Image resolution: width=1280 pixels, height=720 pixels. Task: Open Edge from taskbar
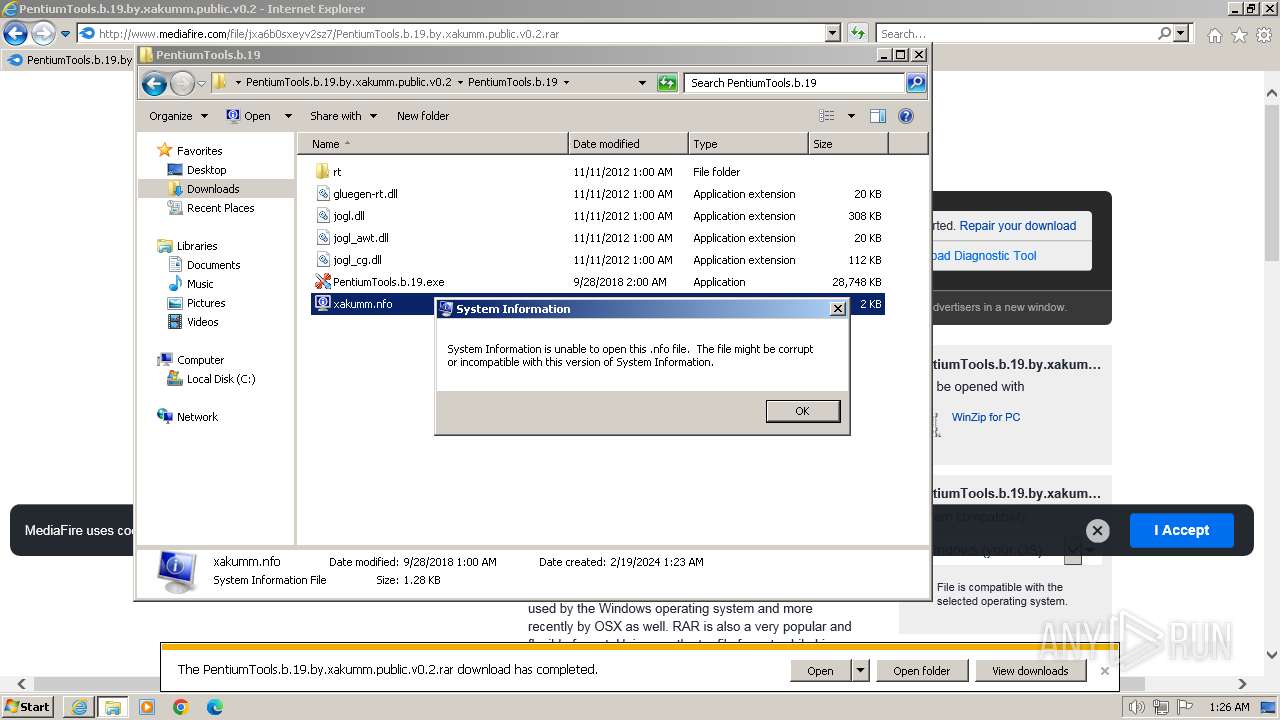(214, 707)
